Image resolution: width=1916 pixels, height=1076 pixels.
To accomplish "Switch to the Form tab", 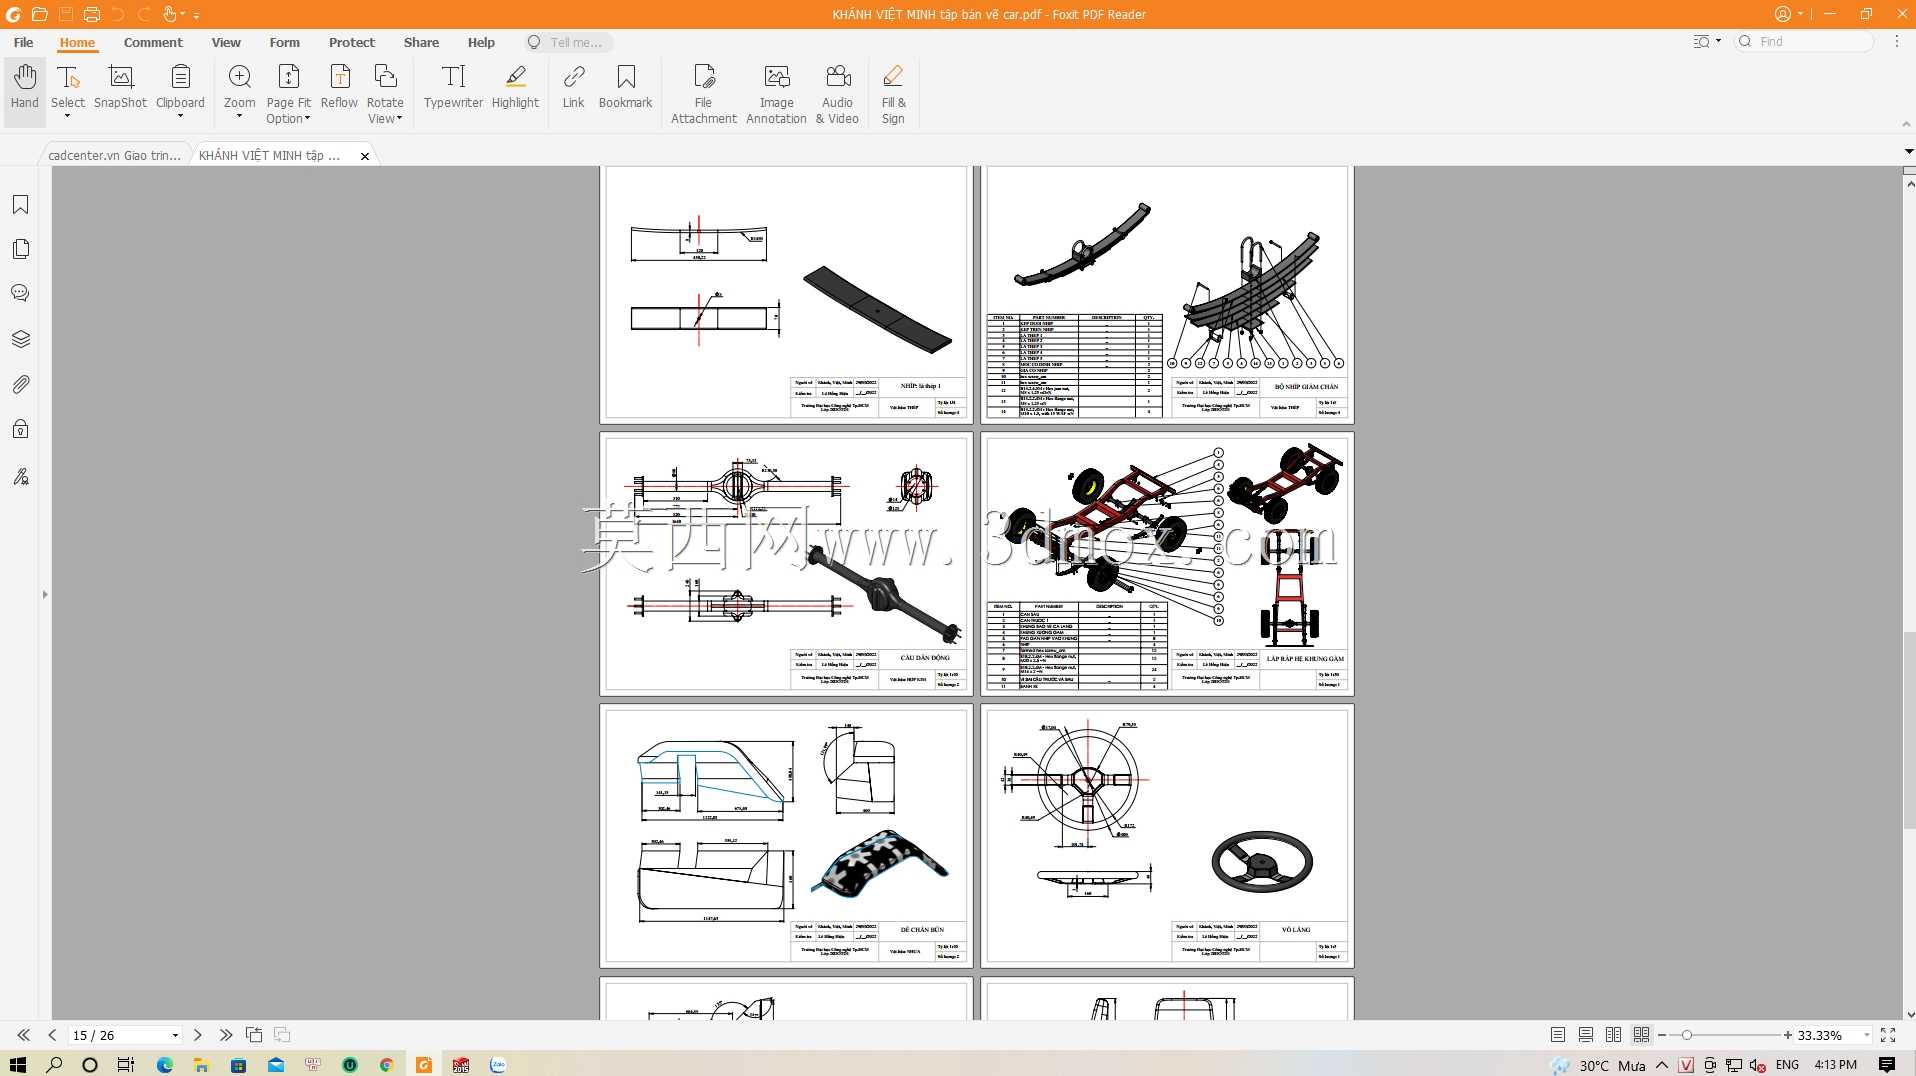I will (284, 42).
